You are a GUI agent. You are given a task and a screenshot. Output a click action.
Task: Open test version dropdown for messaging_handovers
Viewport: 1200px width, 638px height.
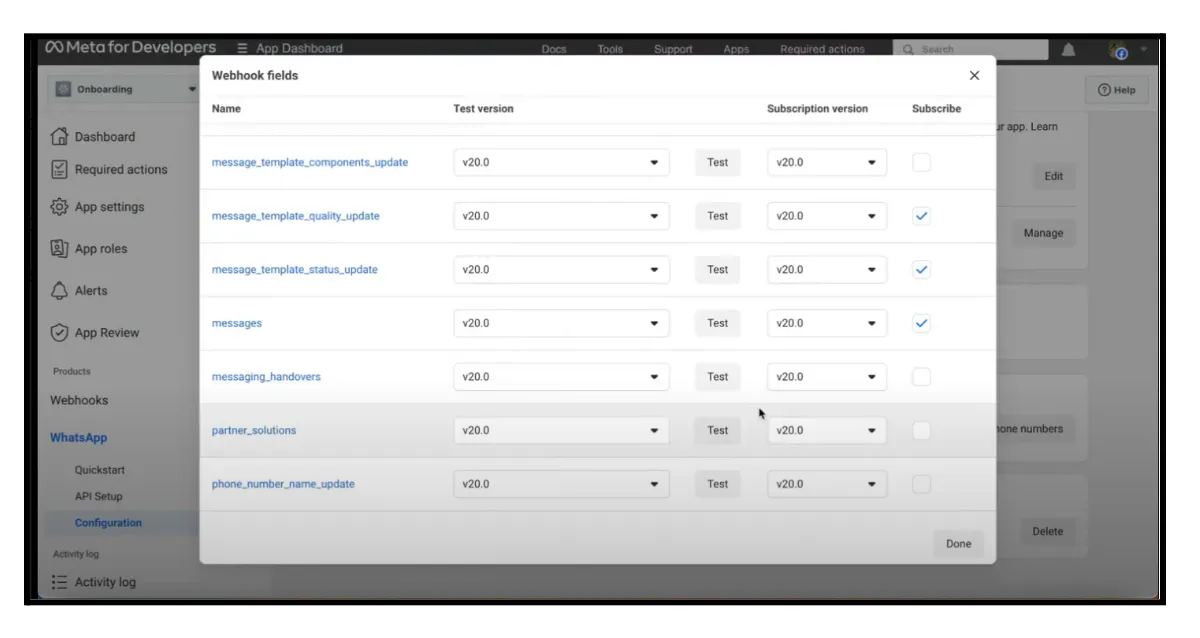561,377
